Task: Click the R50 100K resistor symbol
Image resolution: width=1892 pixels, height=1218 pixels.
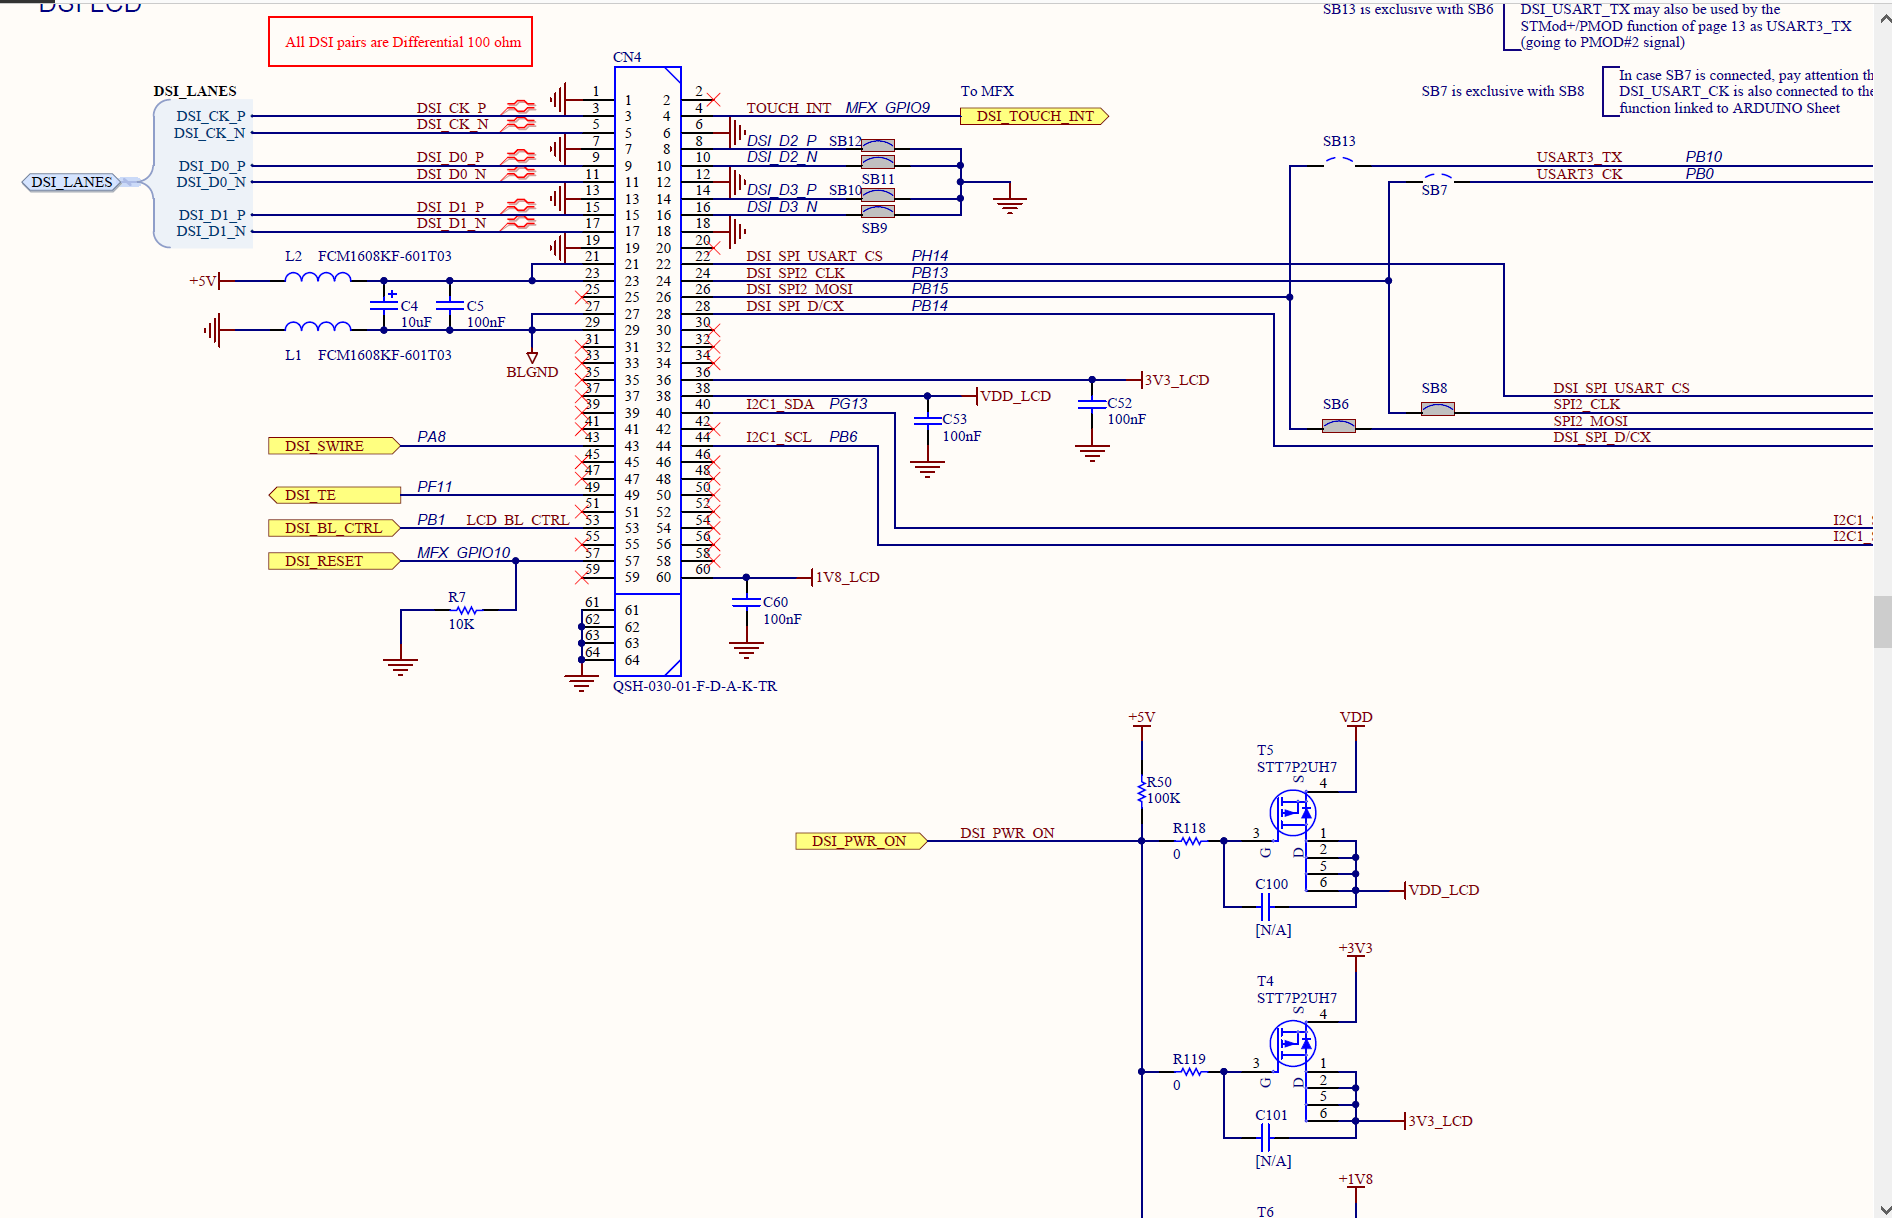Action: pyautogui.click(x=1142, y=791)
